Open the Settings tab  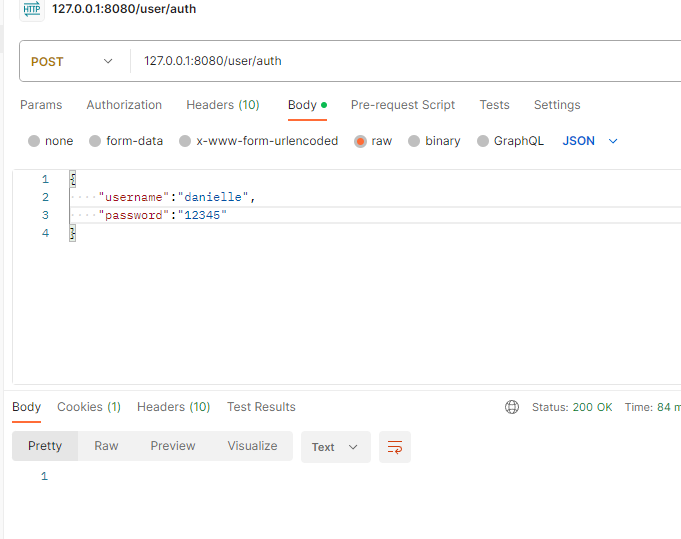(557, 105)
